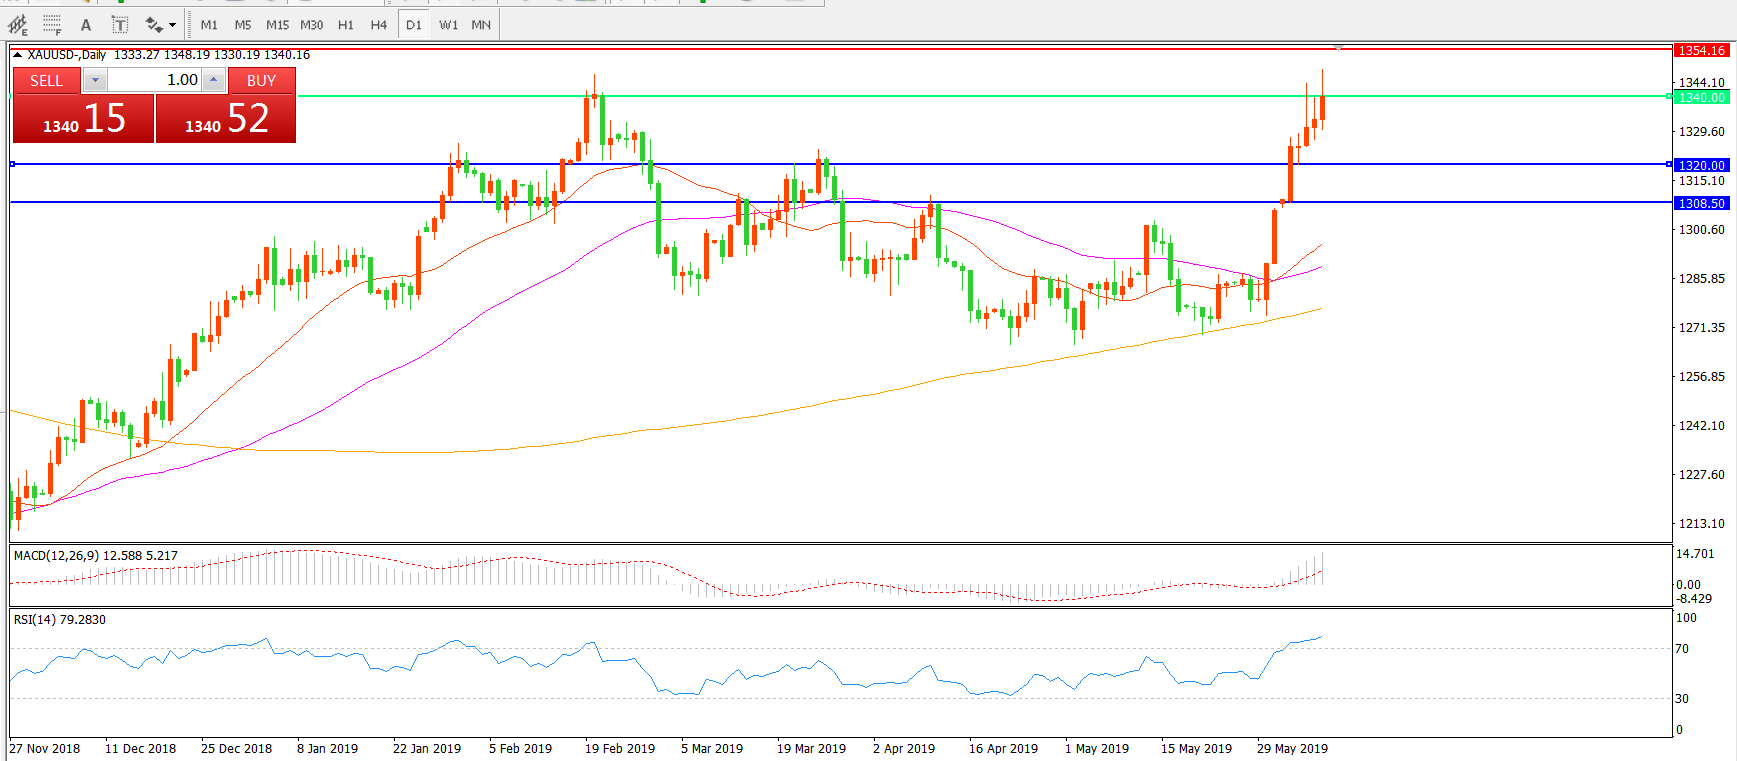Select the D1 daily timeframe

point(414,25)
